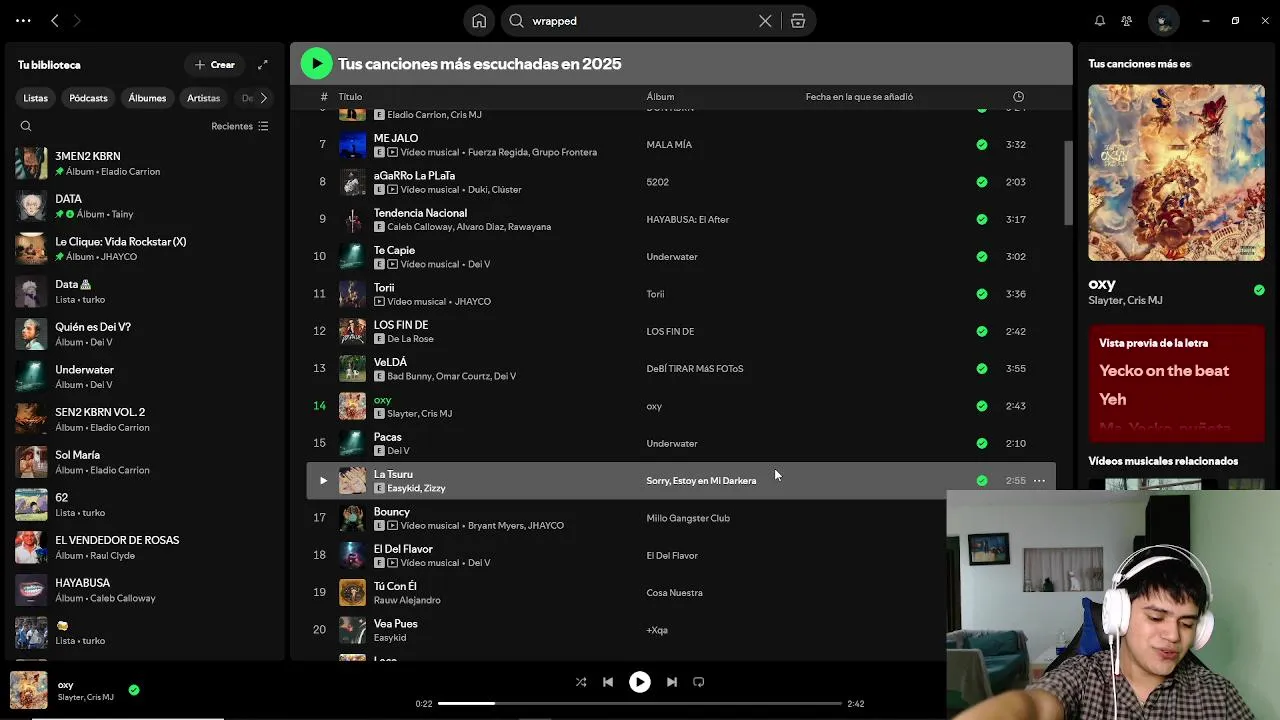Open the lyrics preview card
Image resolution: width=1280 pixels, height=720 pixels.
[1176, 382]
